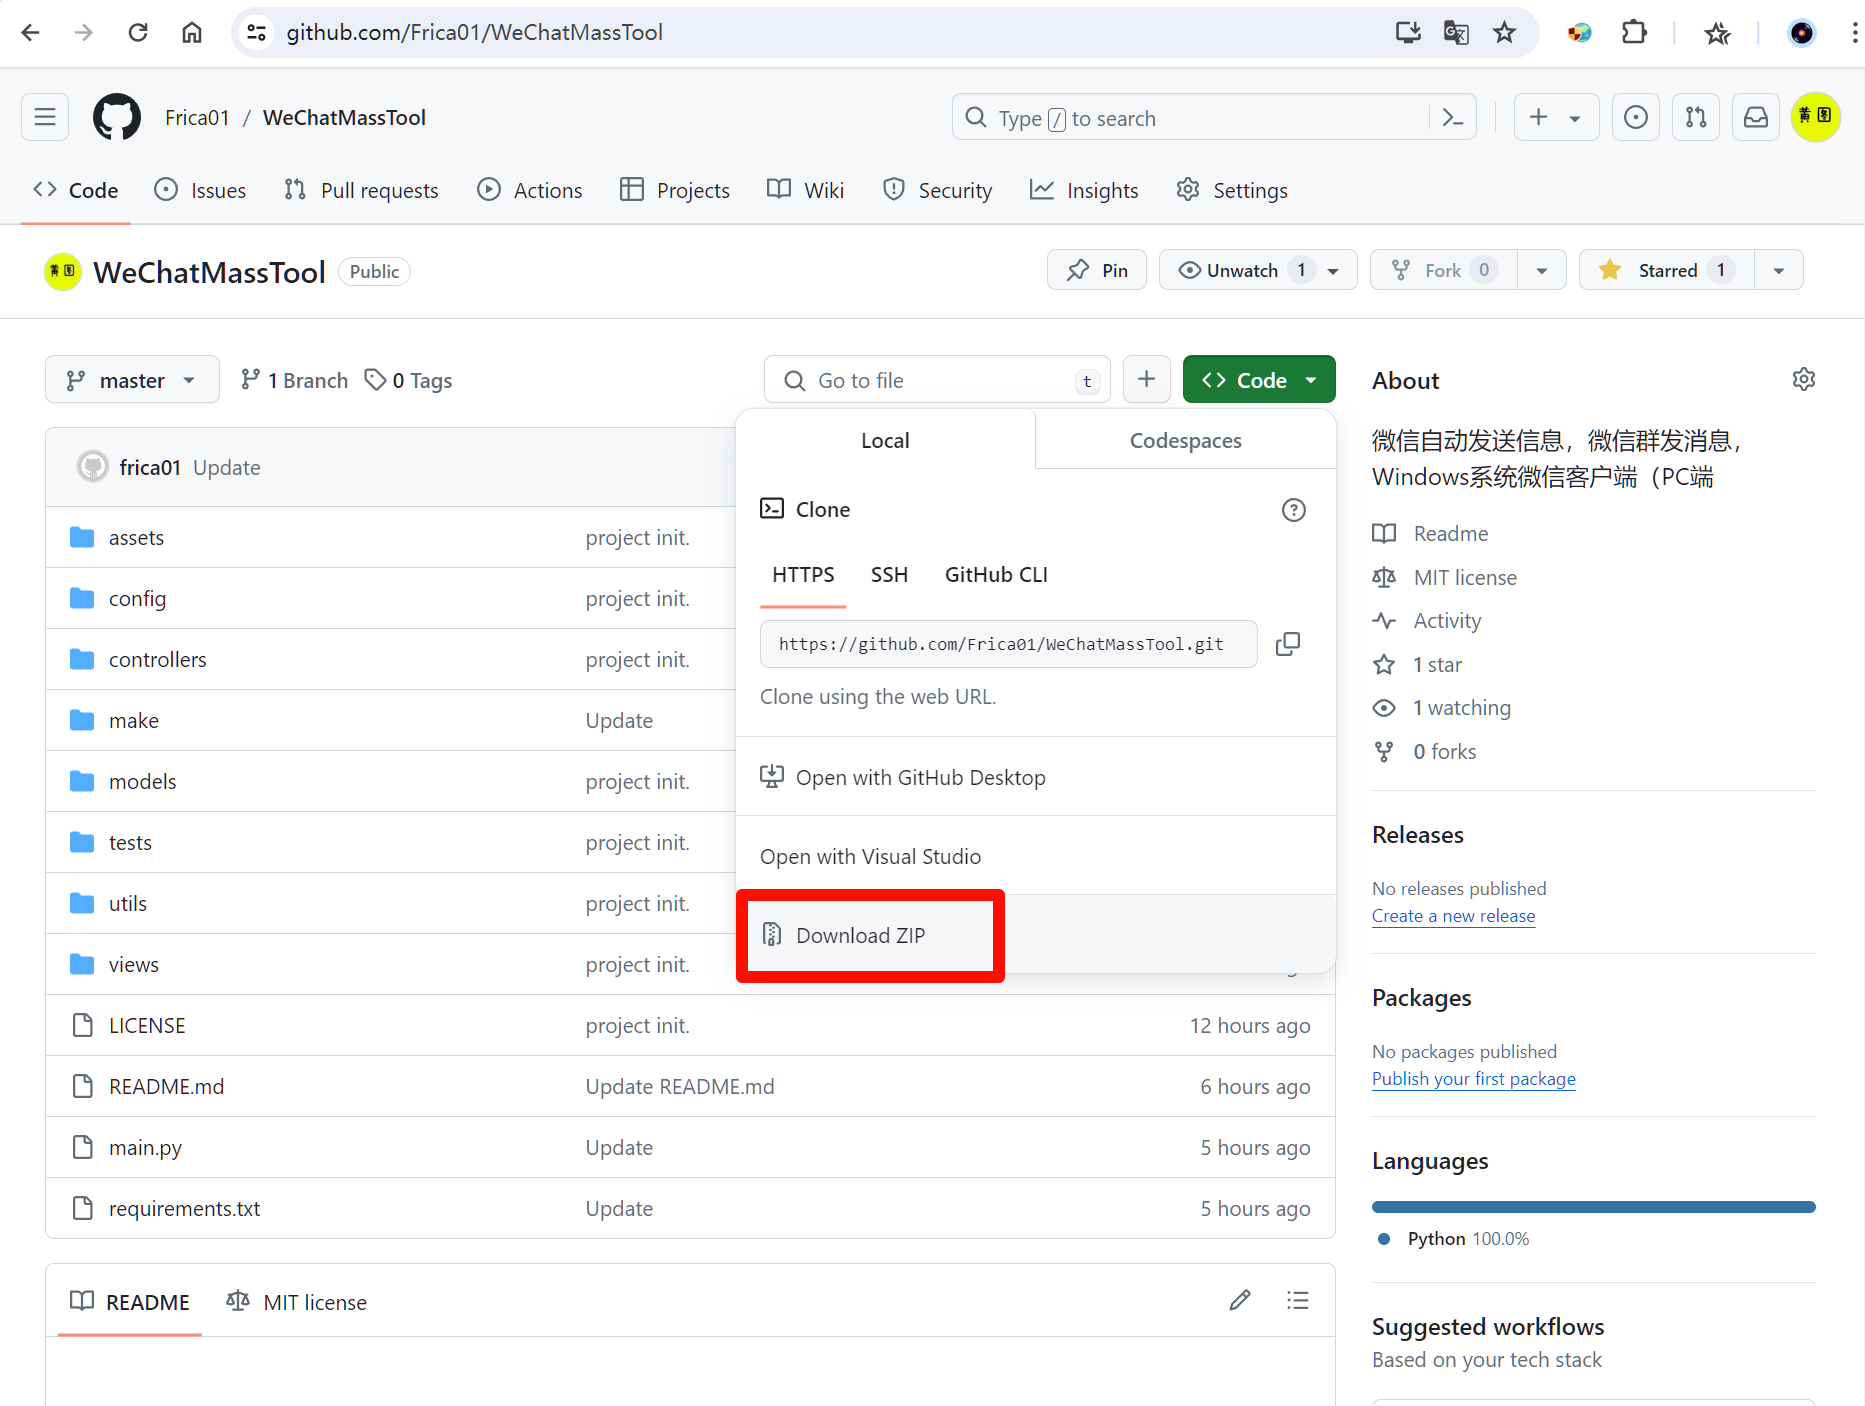Open the README outline list icon
The height and width of the screenshot is (1406, 1865).
click(x=1298, y=1300)
